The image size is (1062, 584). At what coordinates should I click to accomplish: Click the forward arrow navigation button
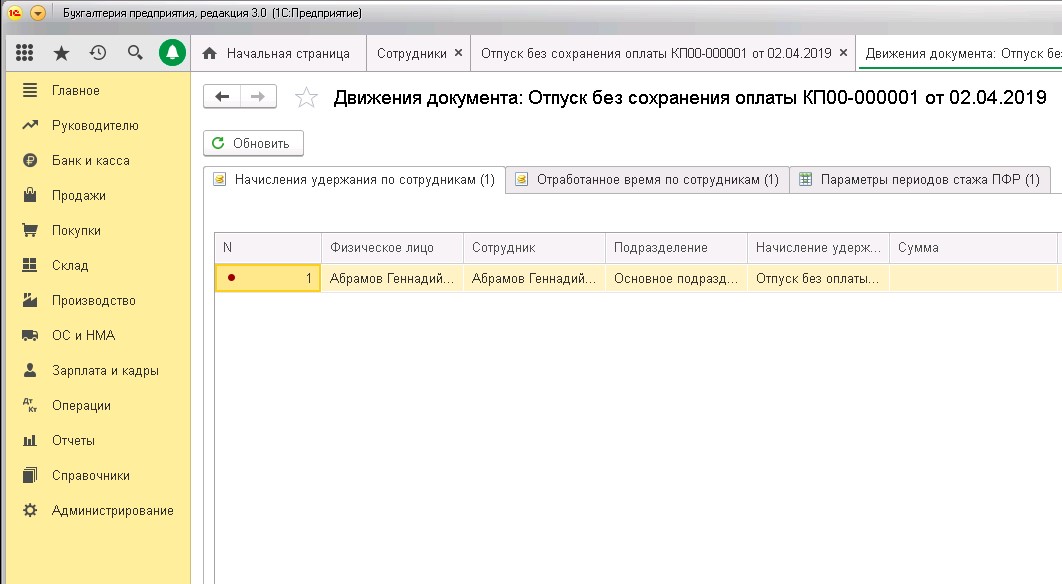point(257,96)
